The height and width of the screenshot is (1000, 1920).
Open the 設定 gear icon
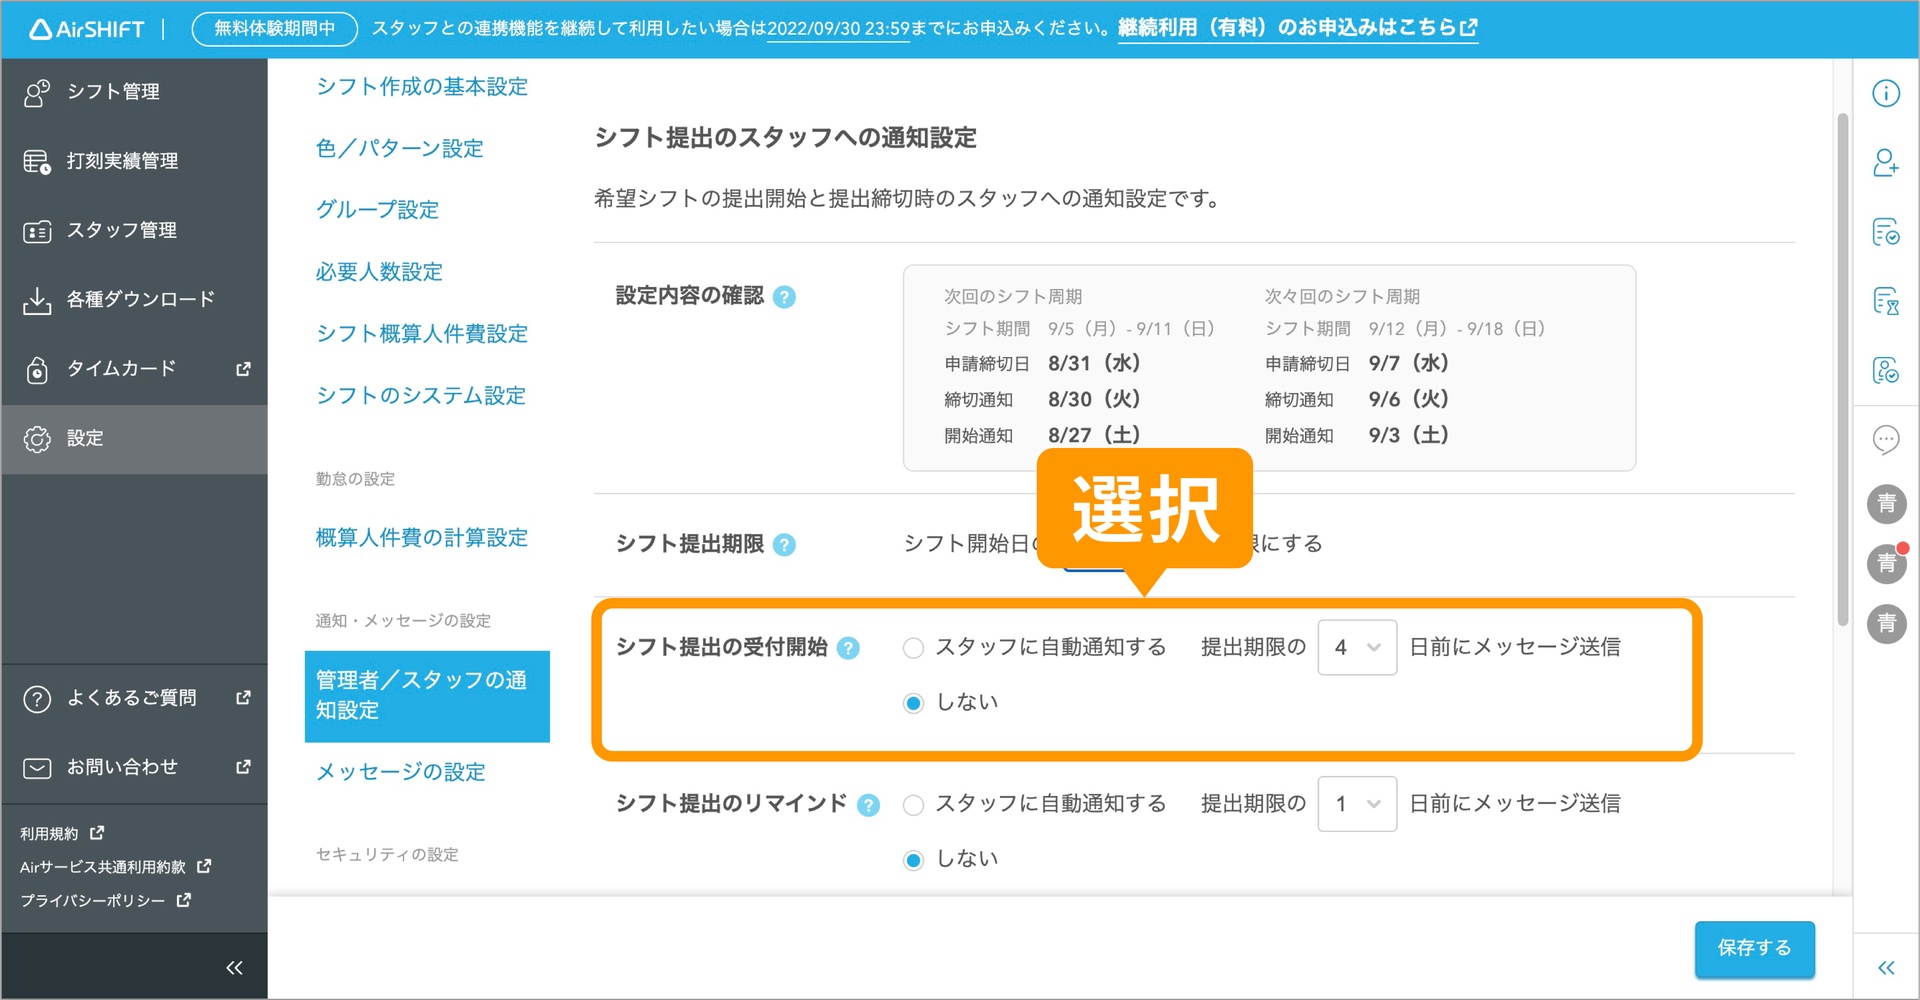click(x=37, y=438)
